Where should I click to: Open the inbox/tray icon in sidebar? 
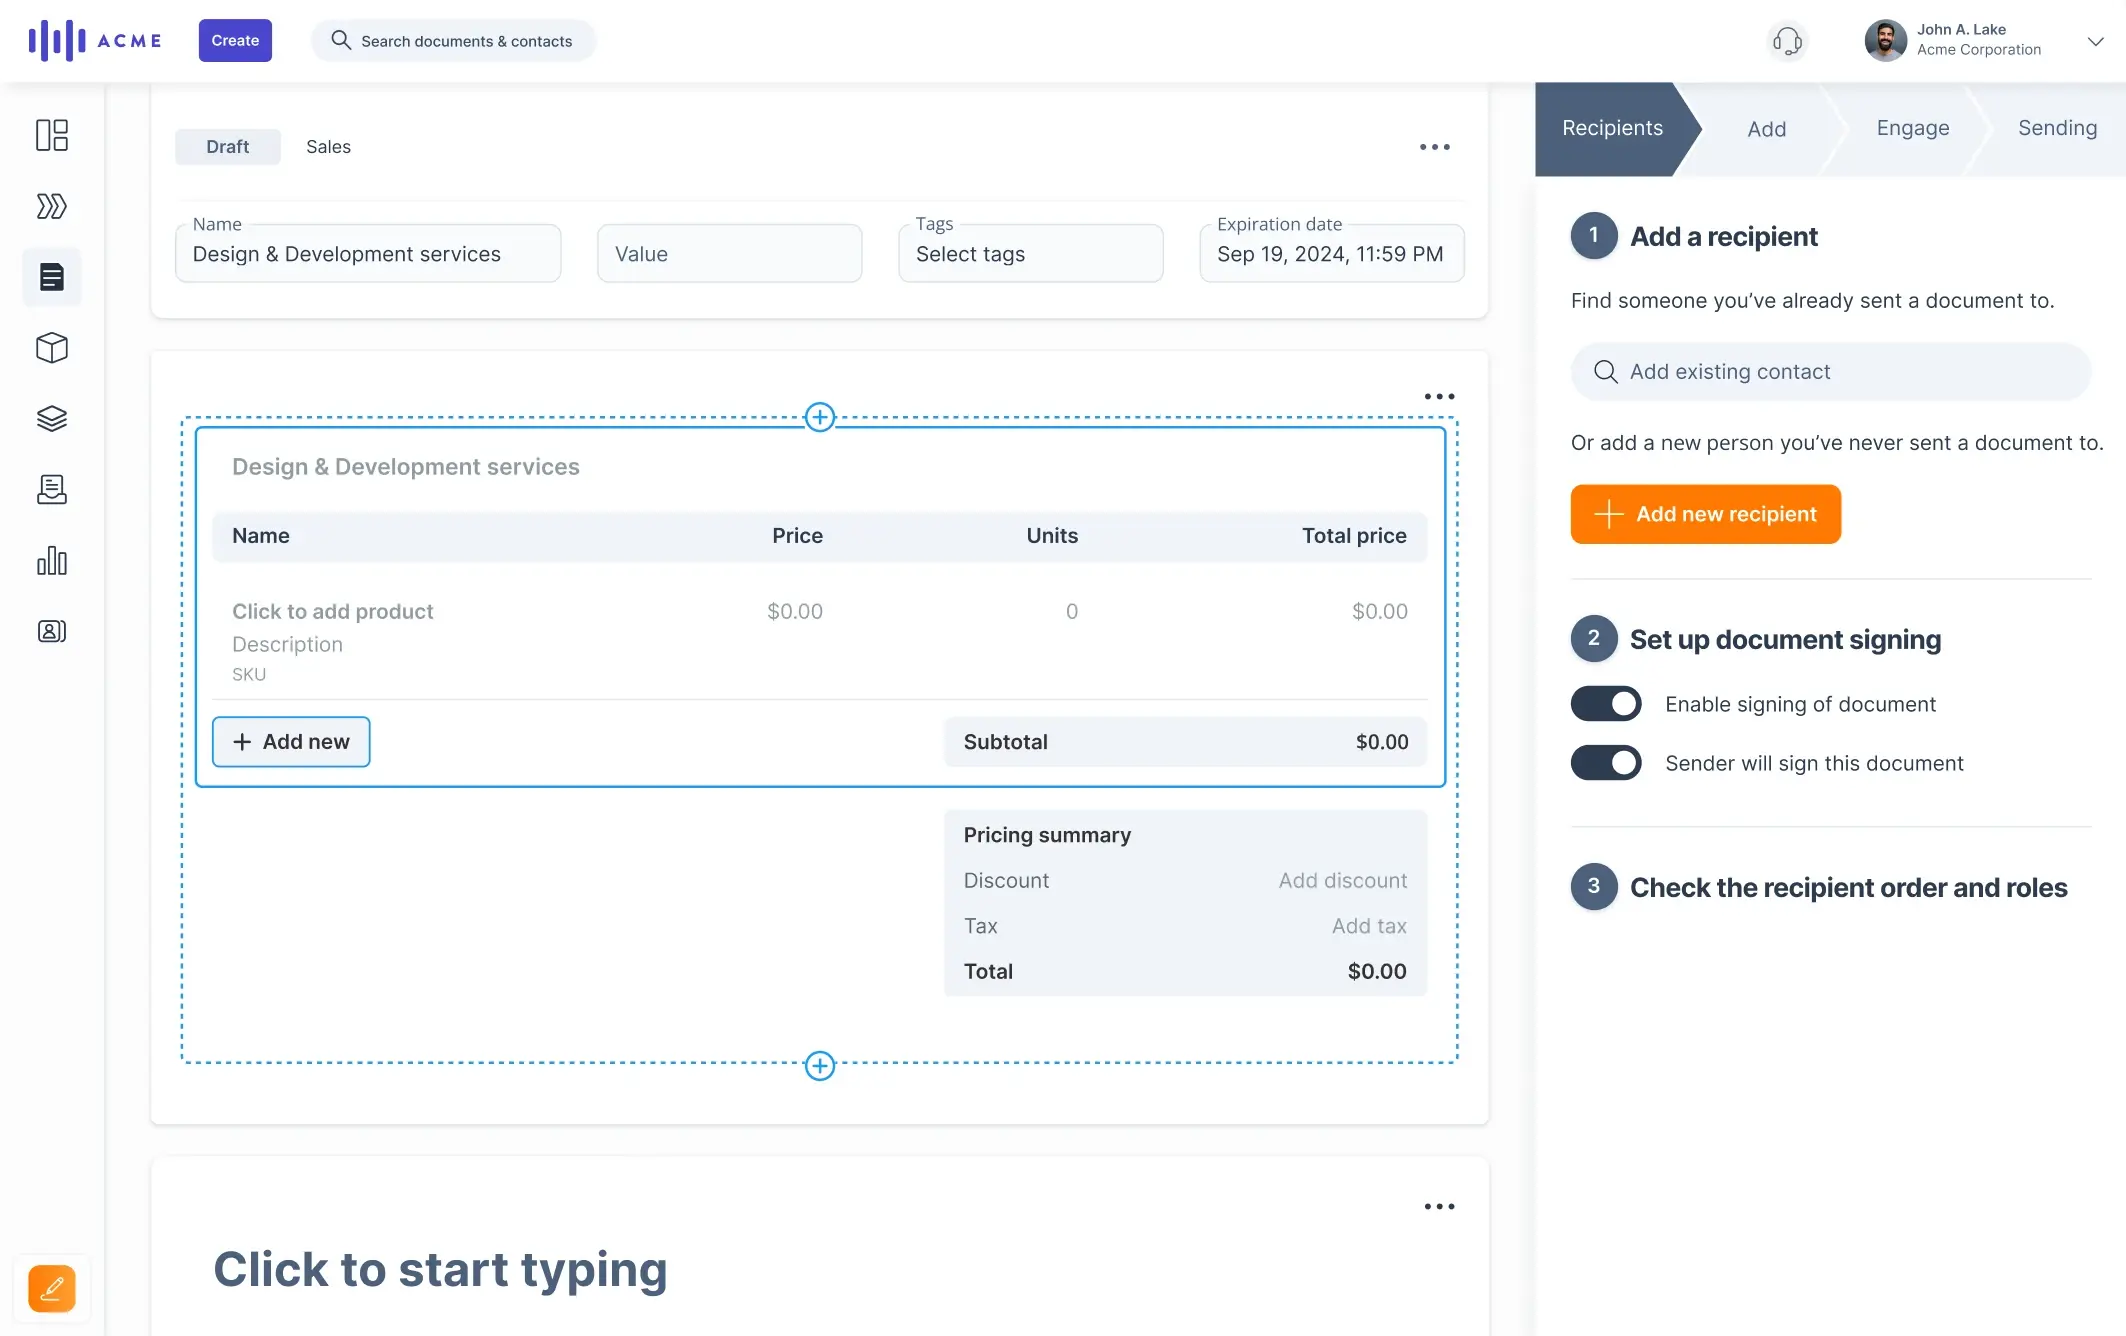(51, 489)
